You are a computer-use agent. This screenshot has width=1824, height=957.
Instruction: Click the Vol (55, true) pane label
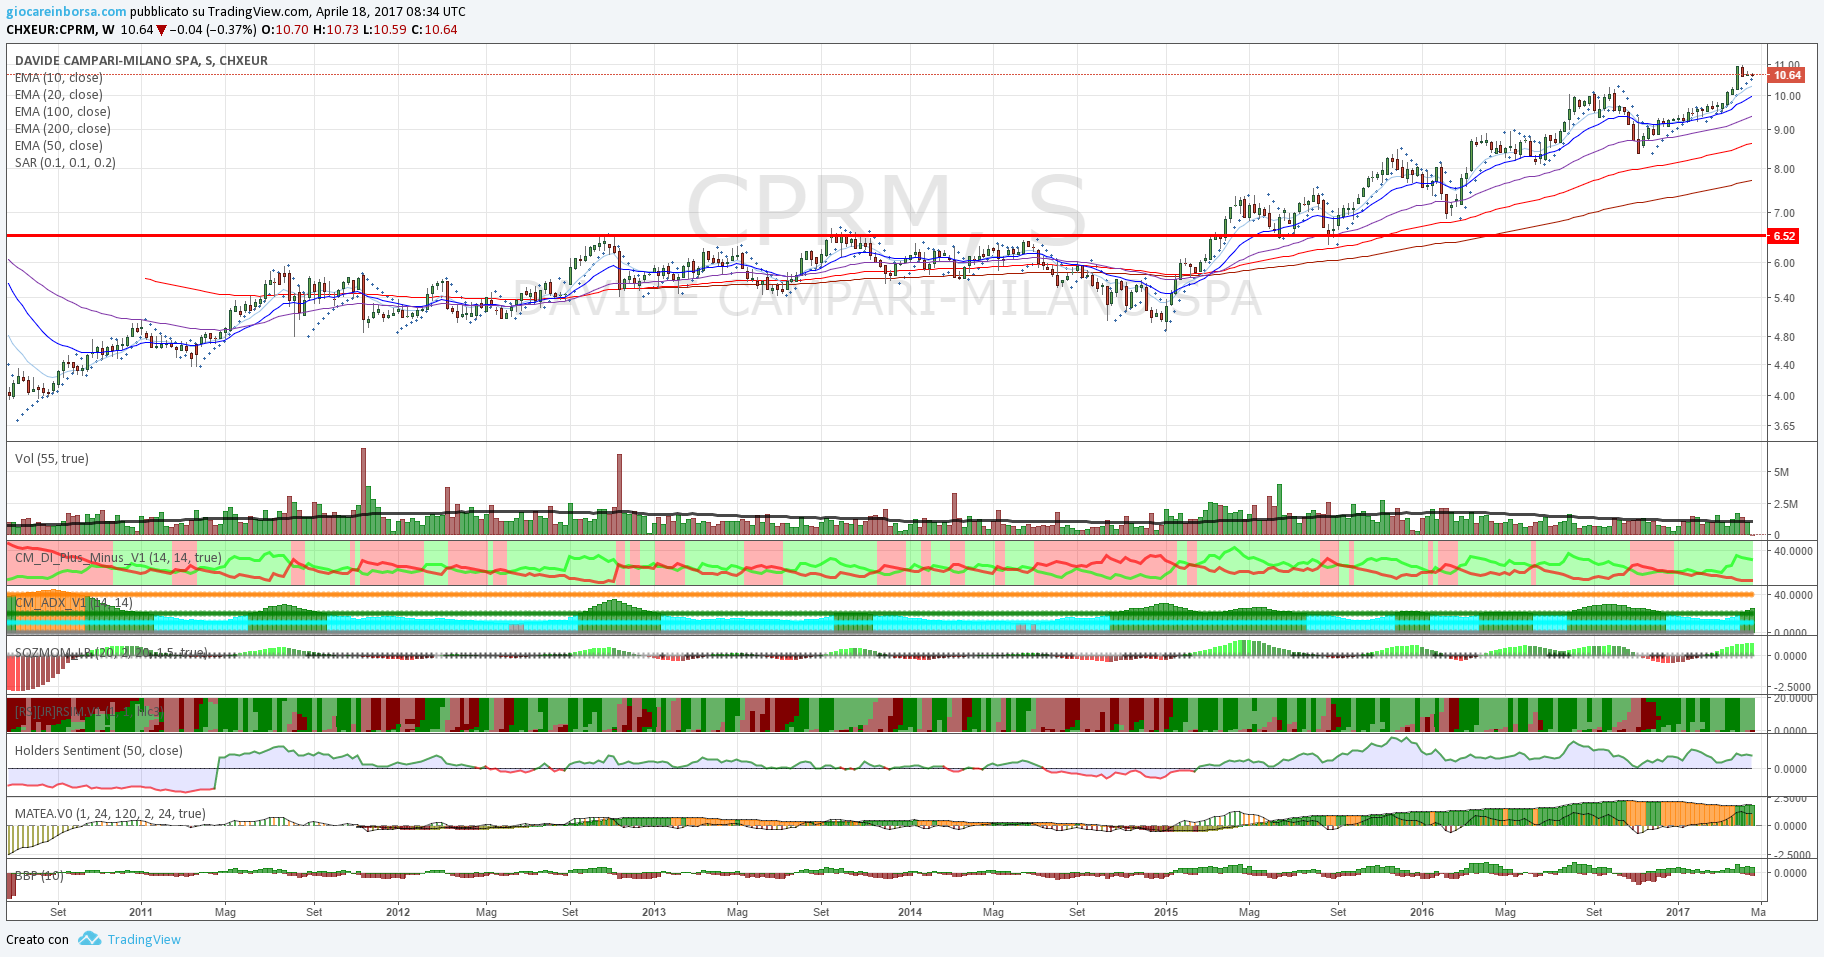tap(52, 459)
